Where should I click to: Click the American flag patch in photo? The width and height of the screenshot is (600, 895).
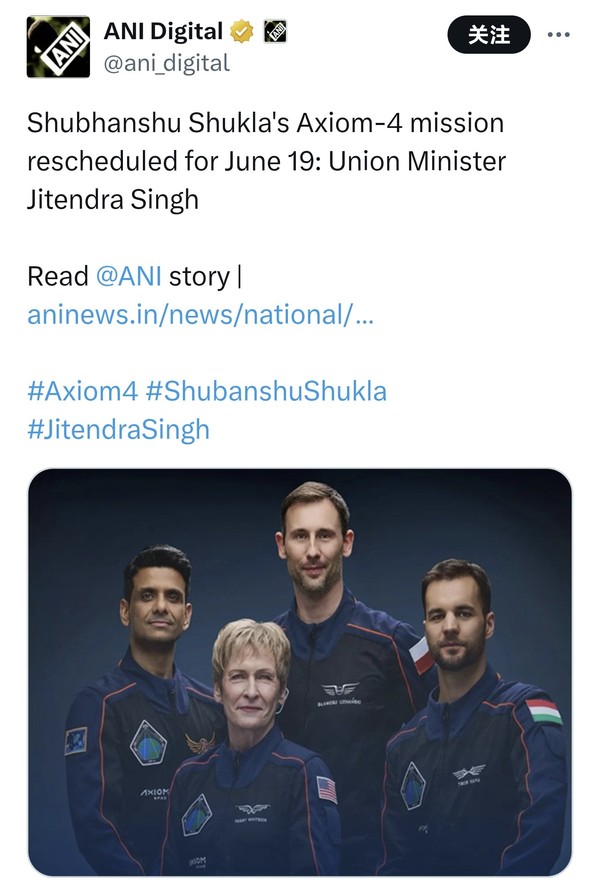click(x=327, y=788)
